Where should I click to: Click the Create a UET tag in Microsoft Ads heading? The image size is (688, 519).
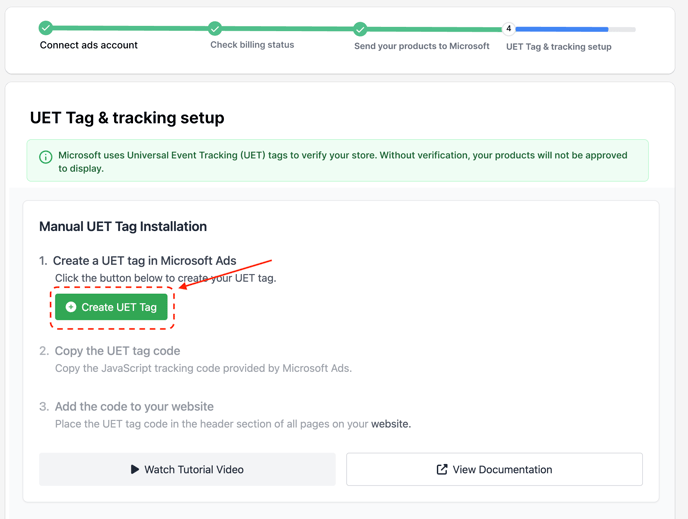(144, 261)
